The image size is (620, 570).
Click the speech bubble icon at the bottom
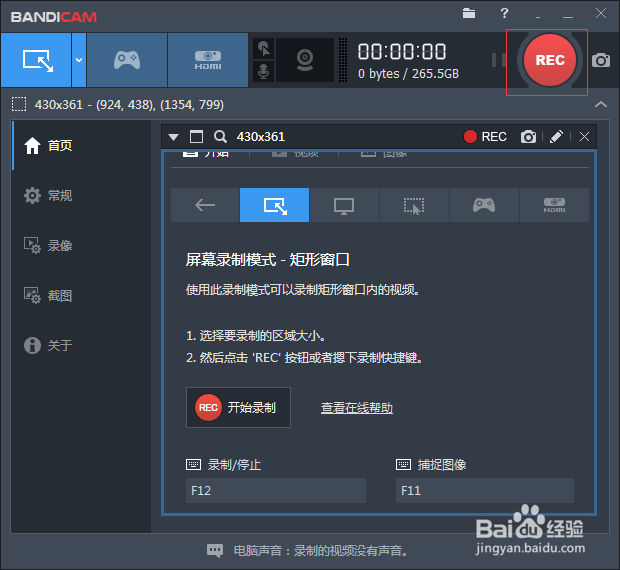click(215, 550)
